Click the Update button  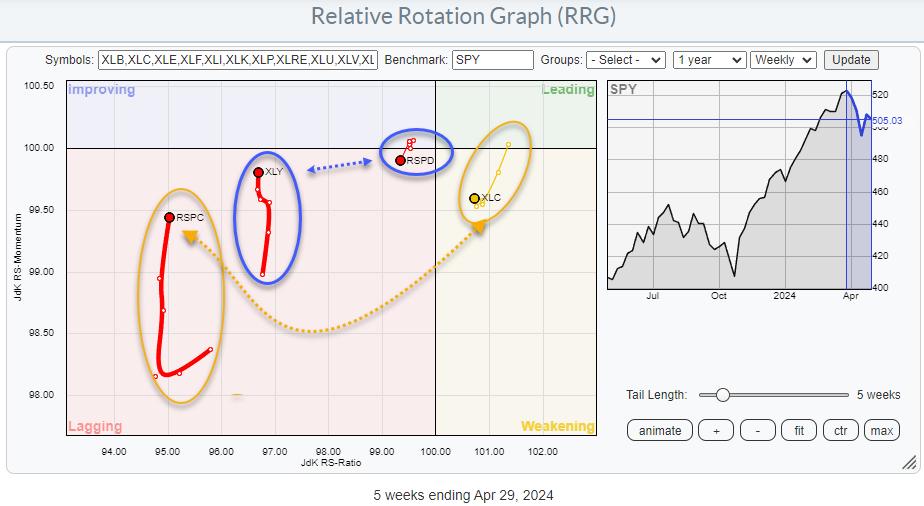pos(852,60)
